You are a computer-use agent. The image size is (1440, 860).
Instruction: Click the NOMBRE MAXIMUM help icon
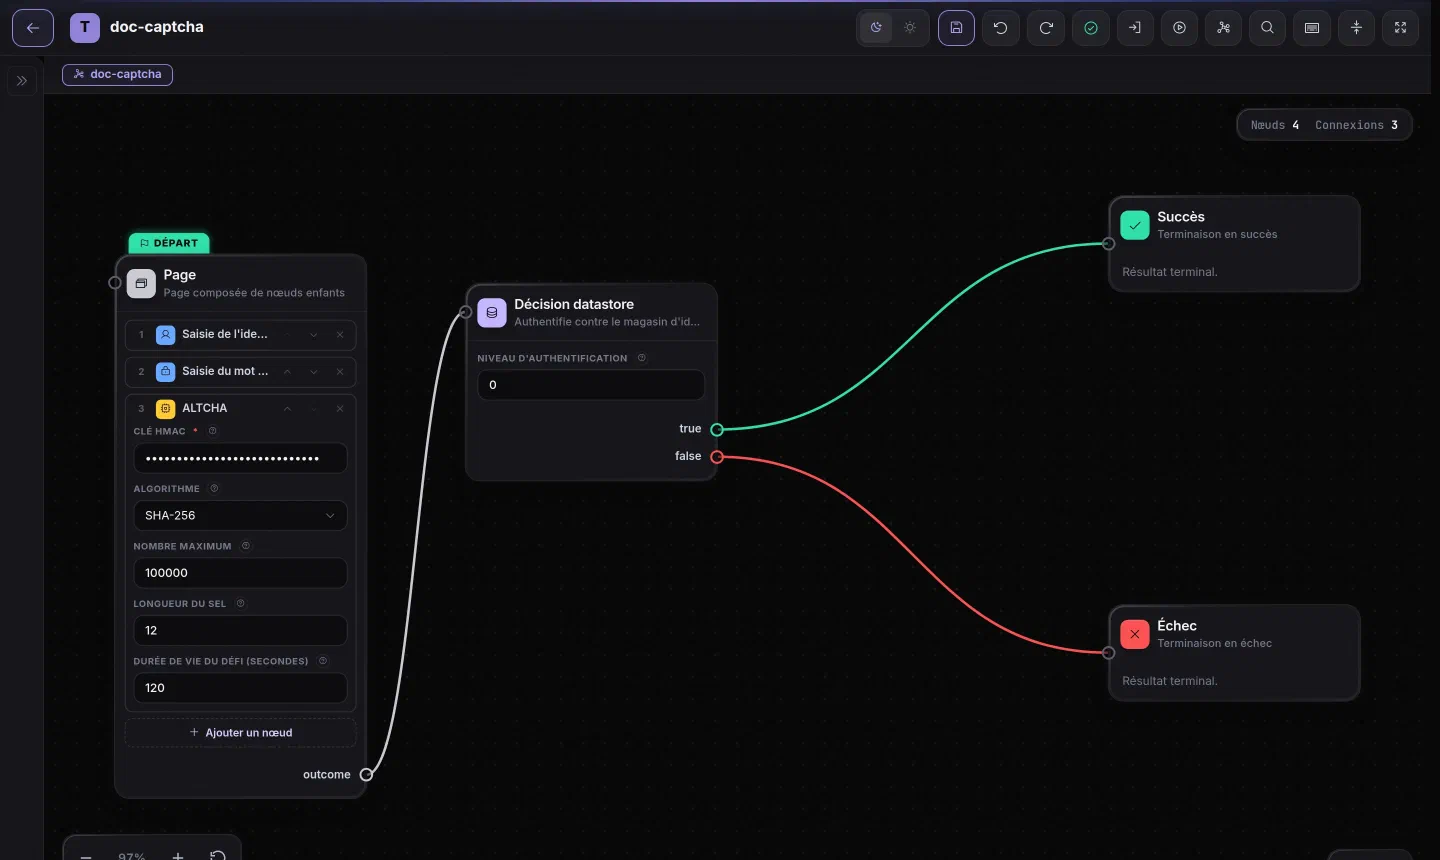pos(246,546)
